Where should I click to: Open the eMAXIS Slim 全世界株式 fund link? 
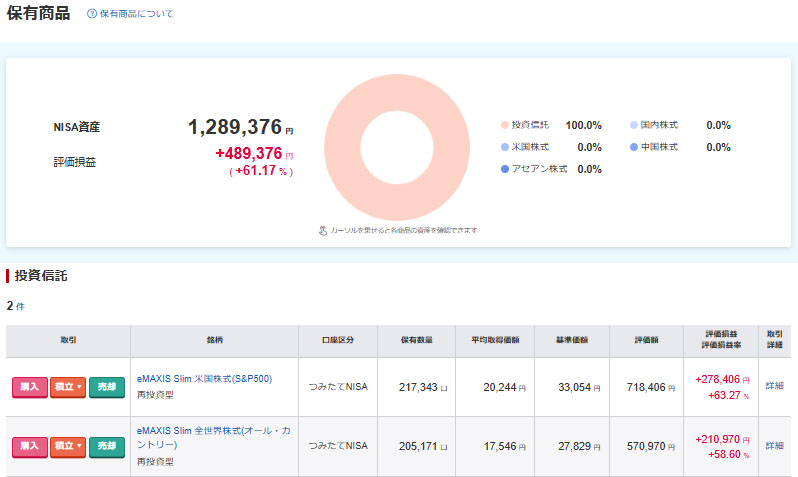point(206,437)
